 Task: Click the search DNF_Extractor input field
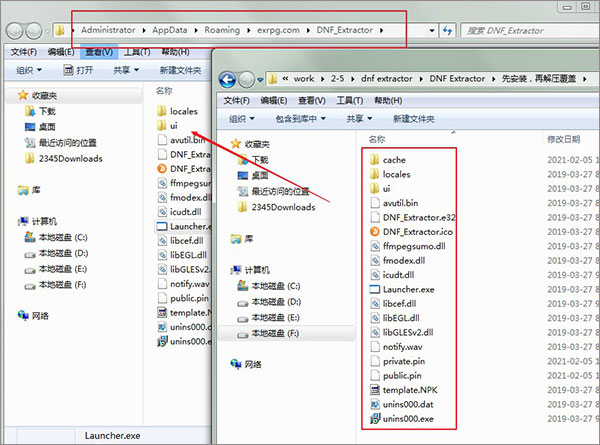[x=532, y=31]
